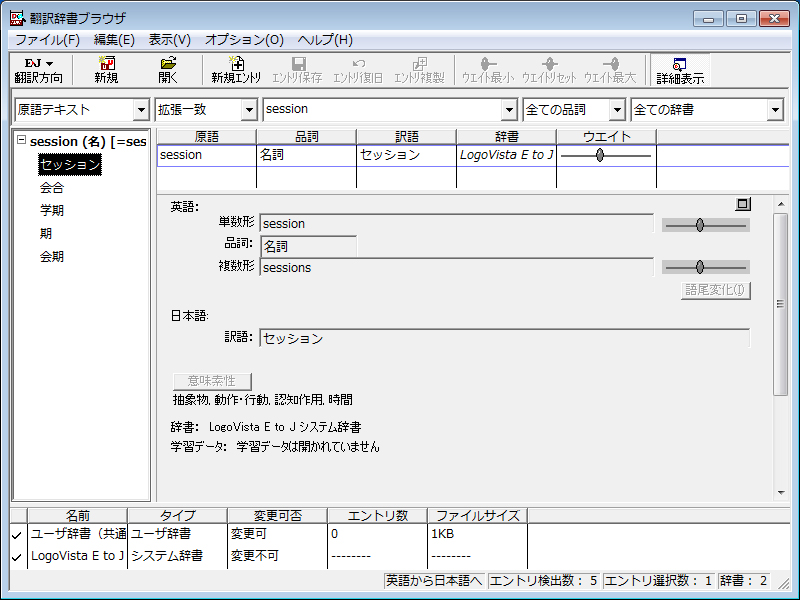The image size is (800, 600).
Task: Toggle checkmark for ユーザ辞書 row
Action: pos(16,535)
